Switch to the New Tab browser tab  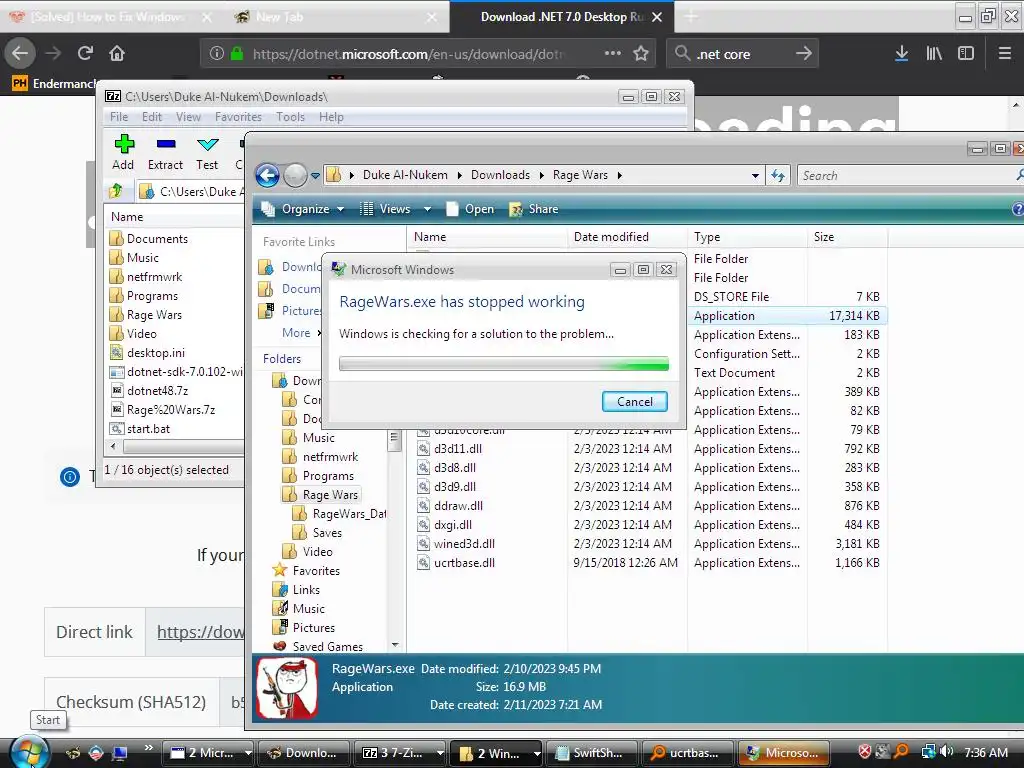[x=335, y=17]
